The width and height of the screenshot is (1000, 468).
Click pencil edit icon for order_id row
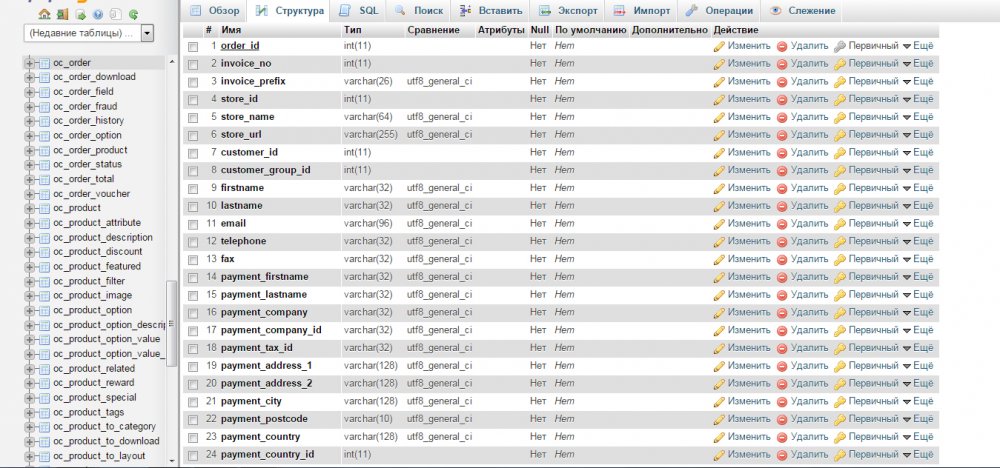(719, 46)
